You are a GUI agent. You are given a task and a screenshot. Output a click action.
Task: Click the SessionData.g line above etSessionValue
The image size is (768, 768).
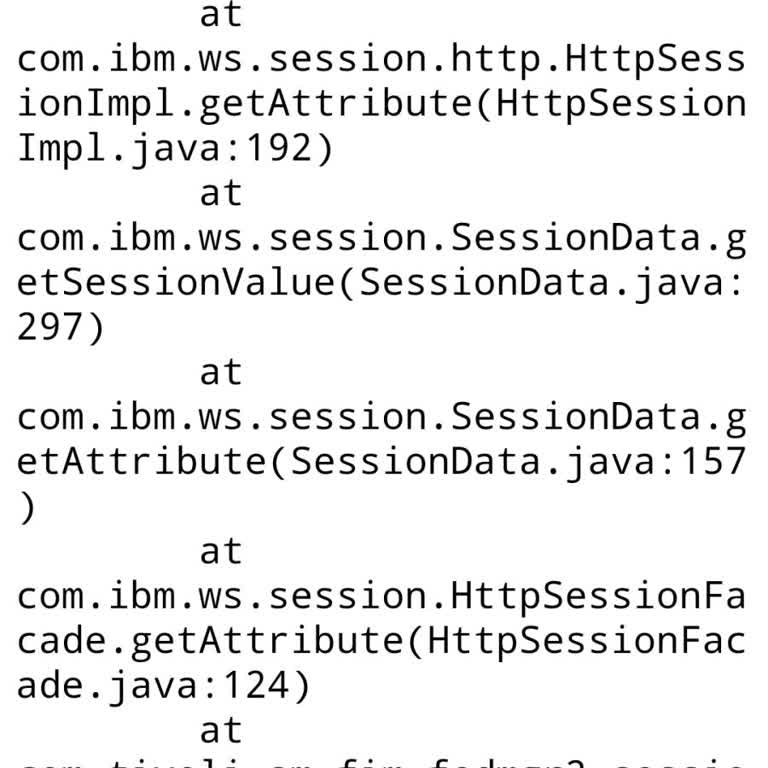click(381, 239)
